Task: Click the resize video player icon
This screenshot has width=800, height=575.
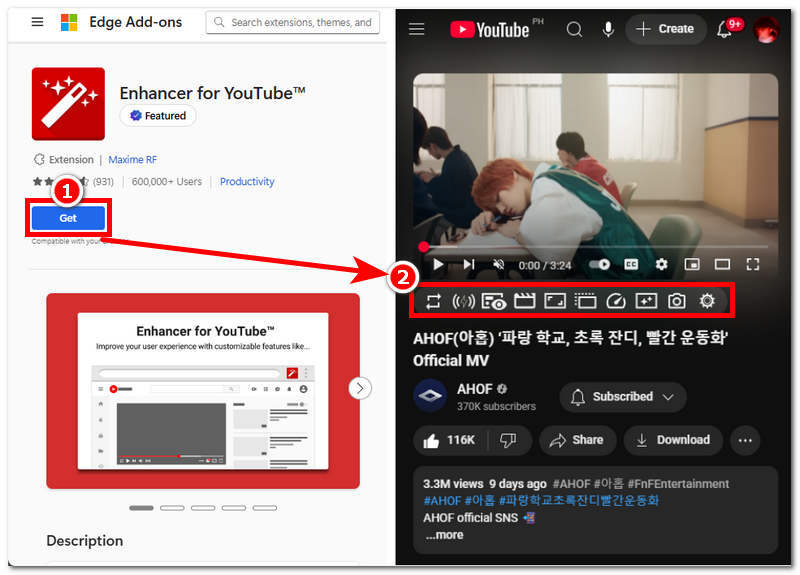Action: tap(555, 301)
